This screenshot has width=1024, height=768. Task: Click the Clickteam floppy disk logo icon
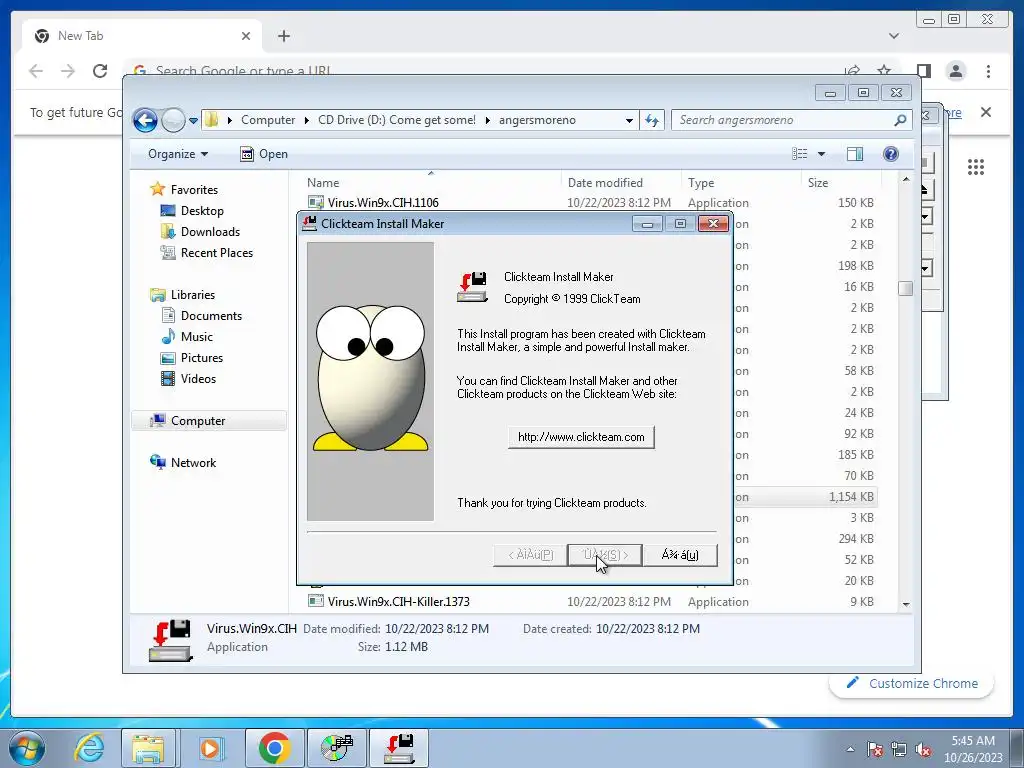472,287
